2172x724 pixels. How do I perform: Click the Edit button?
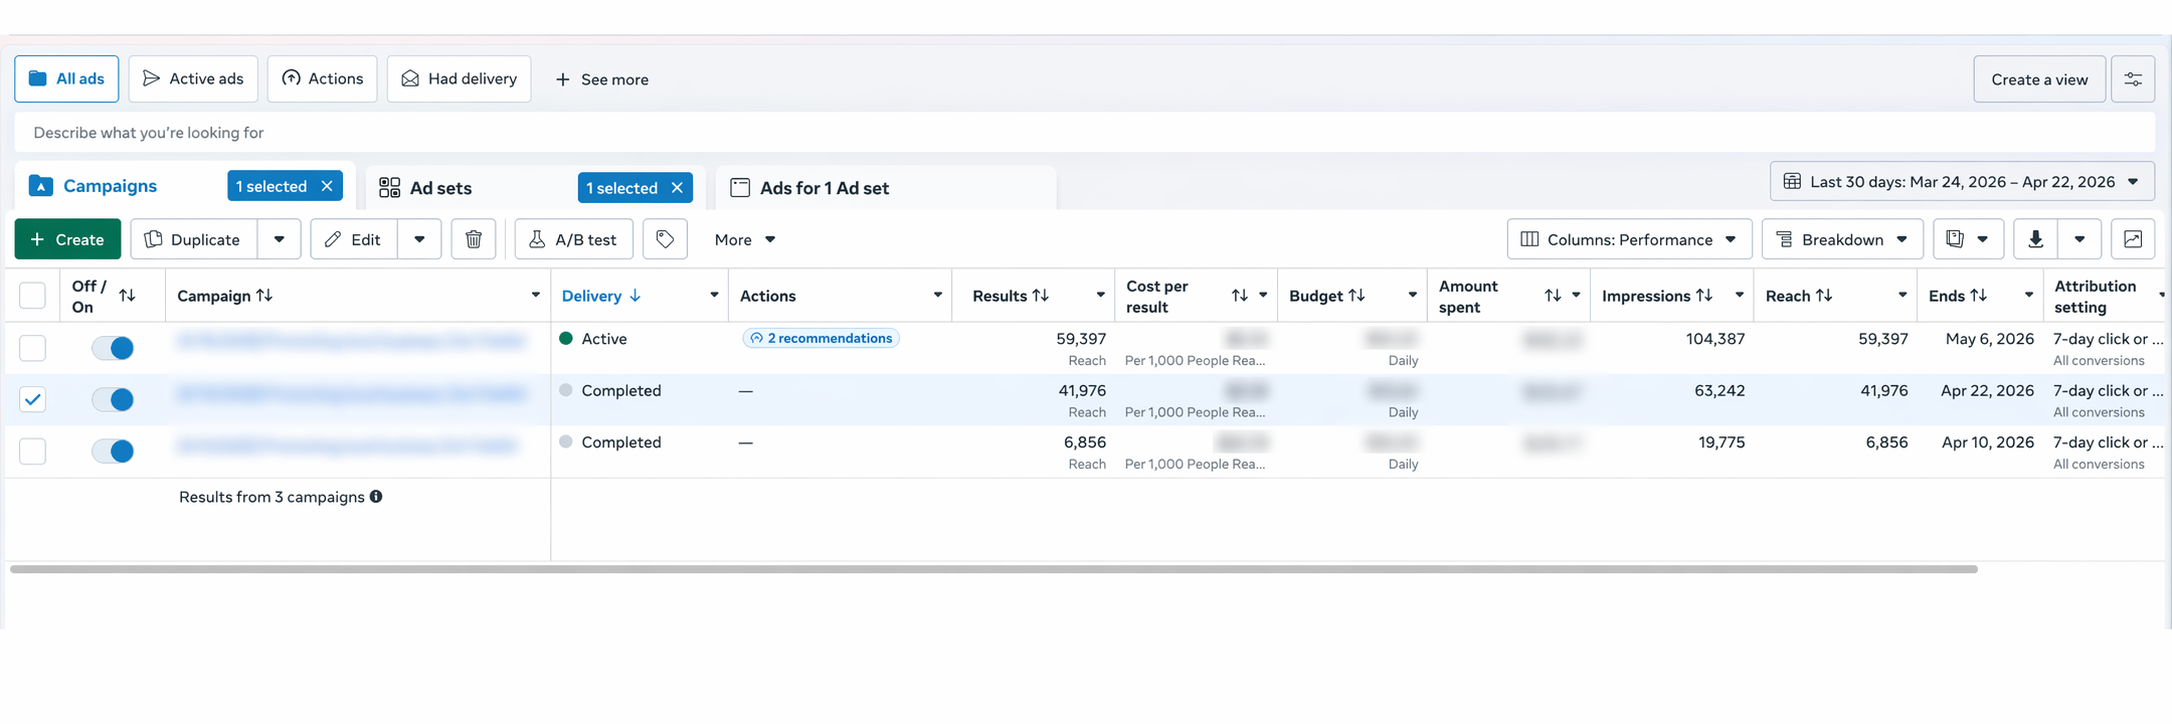pyautogui.click(x=354, y=239)
